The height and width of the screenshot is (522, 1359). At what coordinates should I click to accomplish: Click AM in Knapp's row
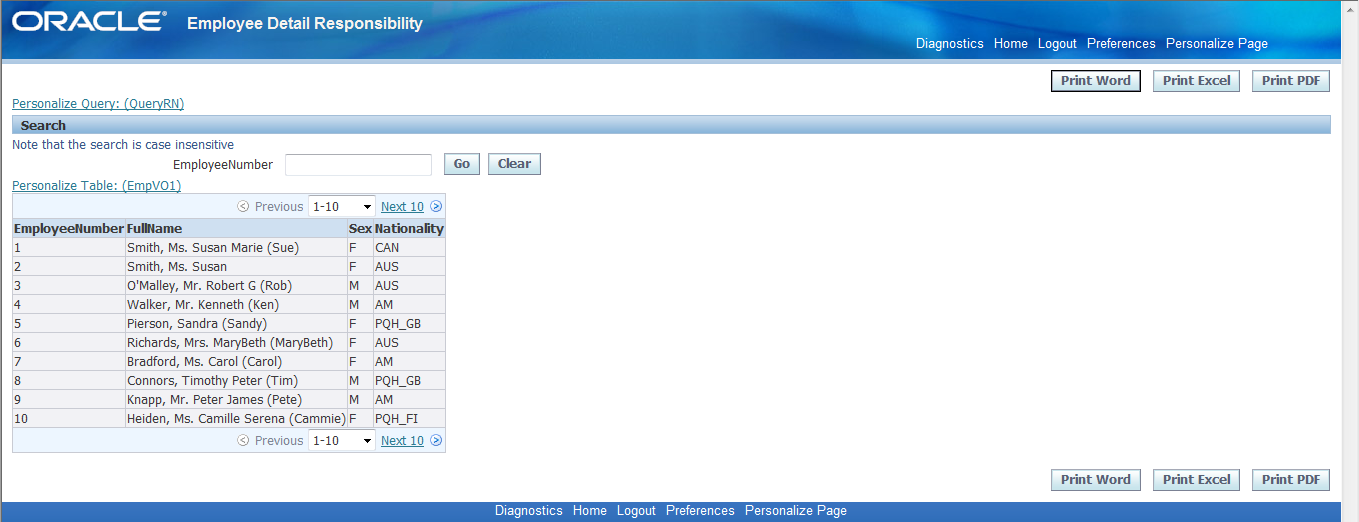[x=409, y=400]
